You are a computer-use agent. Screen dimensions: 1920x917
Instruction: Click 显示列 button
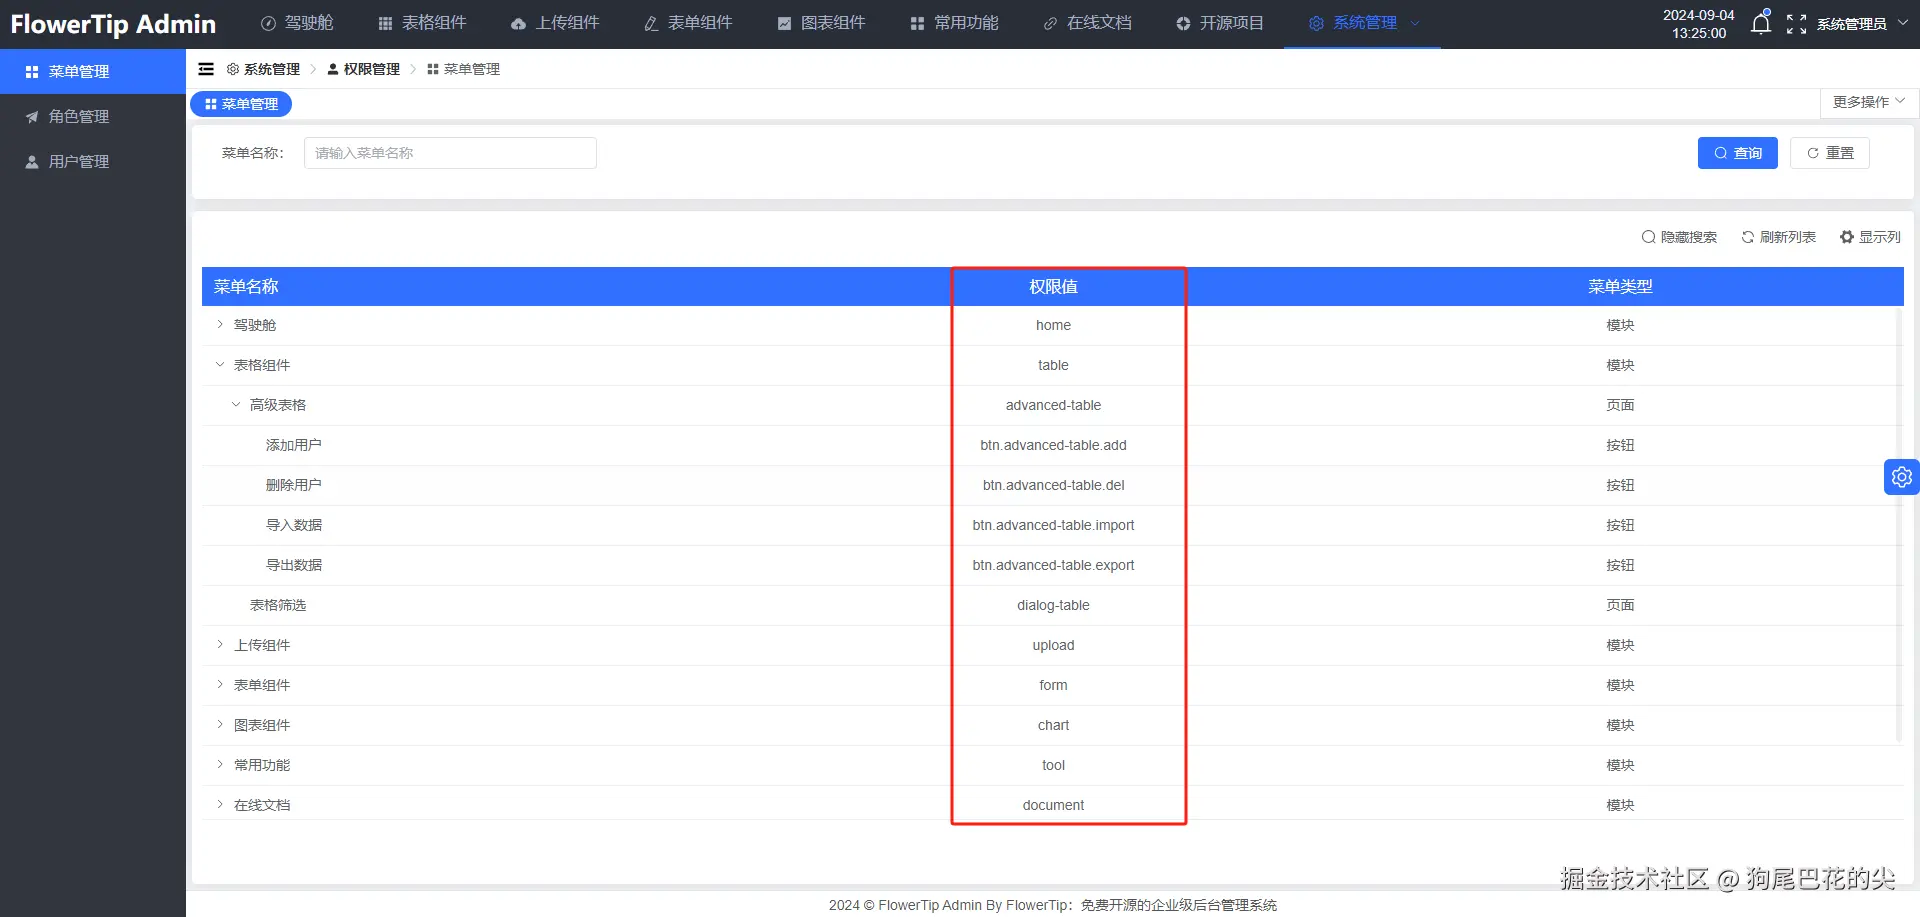tap(1870, 237)
